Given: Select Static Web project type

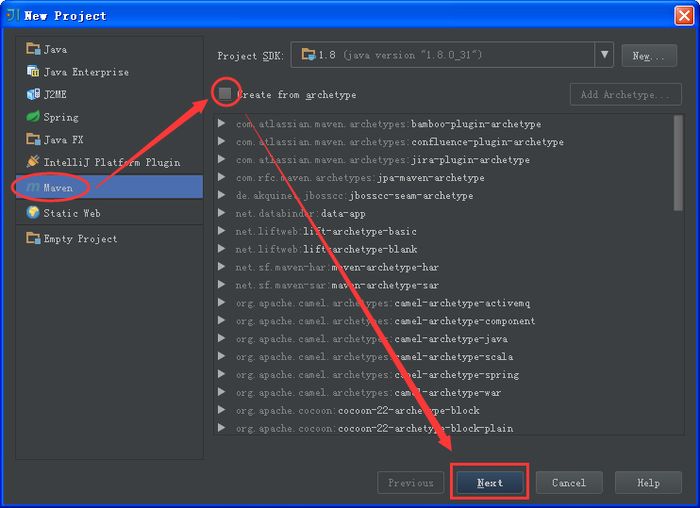Looking at the screenshot, I should pyautogui.click(x=109, y=213).
